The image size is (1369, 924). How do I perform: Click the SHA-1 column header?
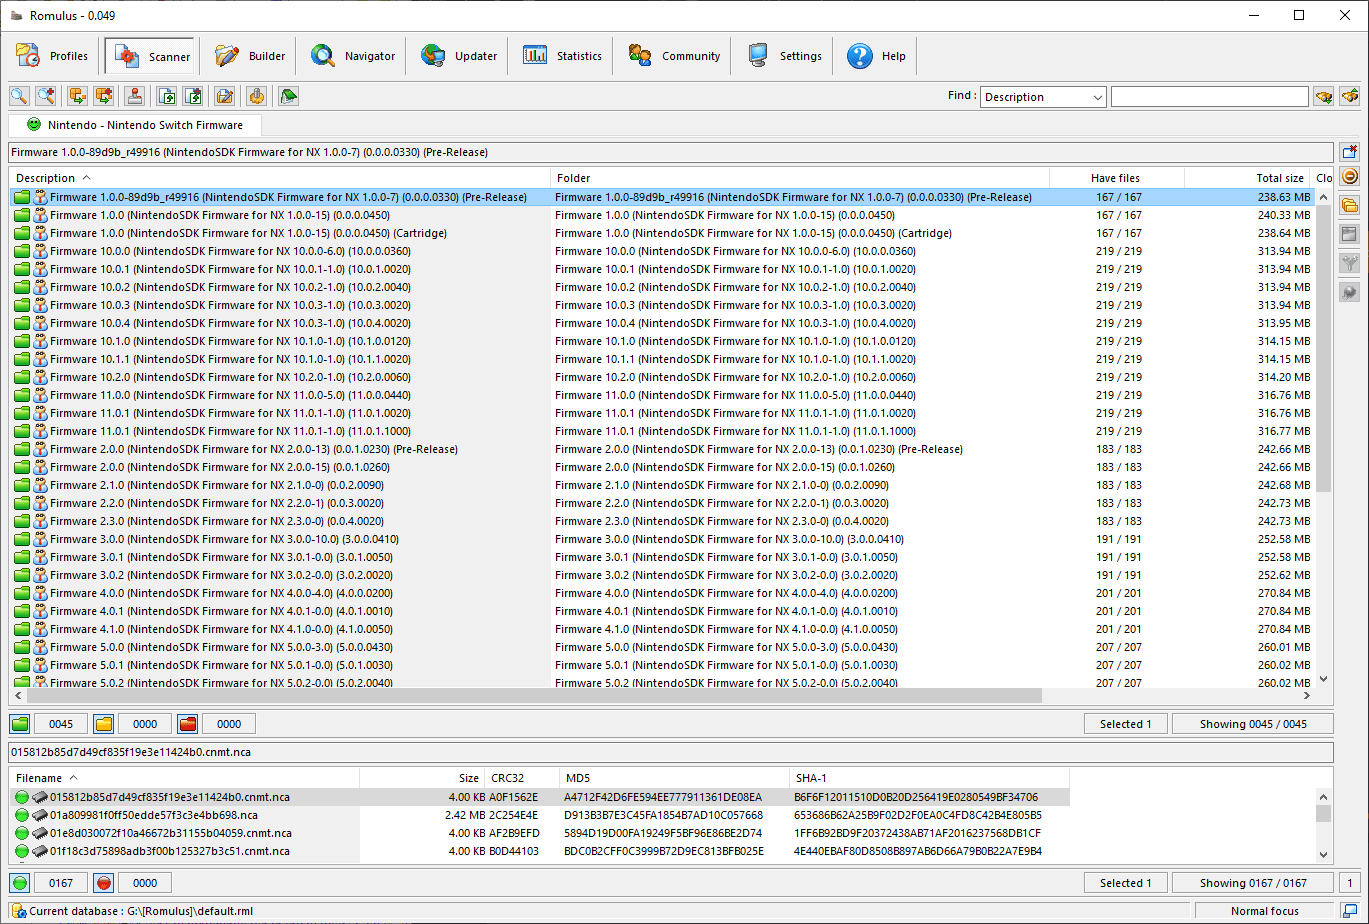(x=929, y=778)
